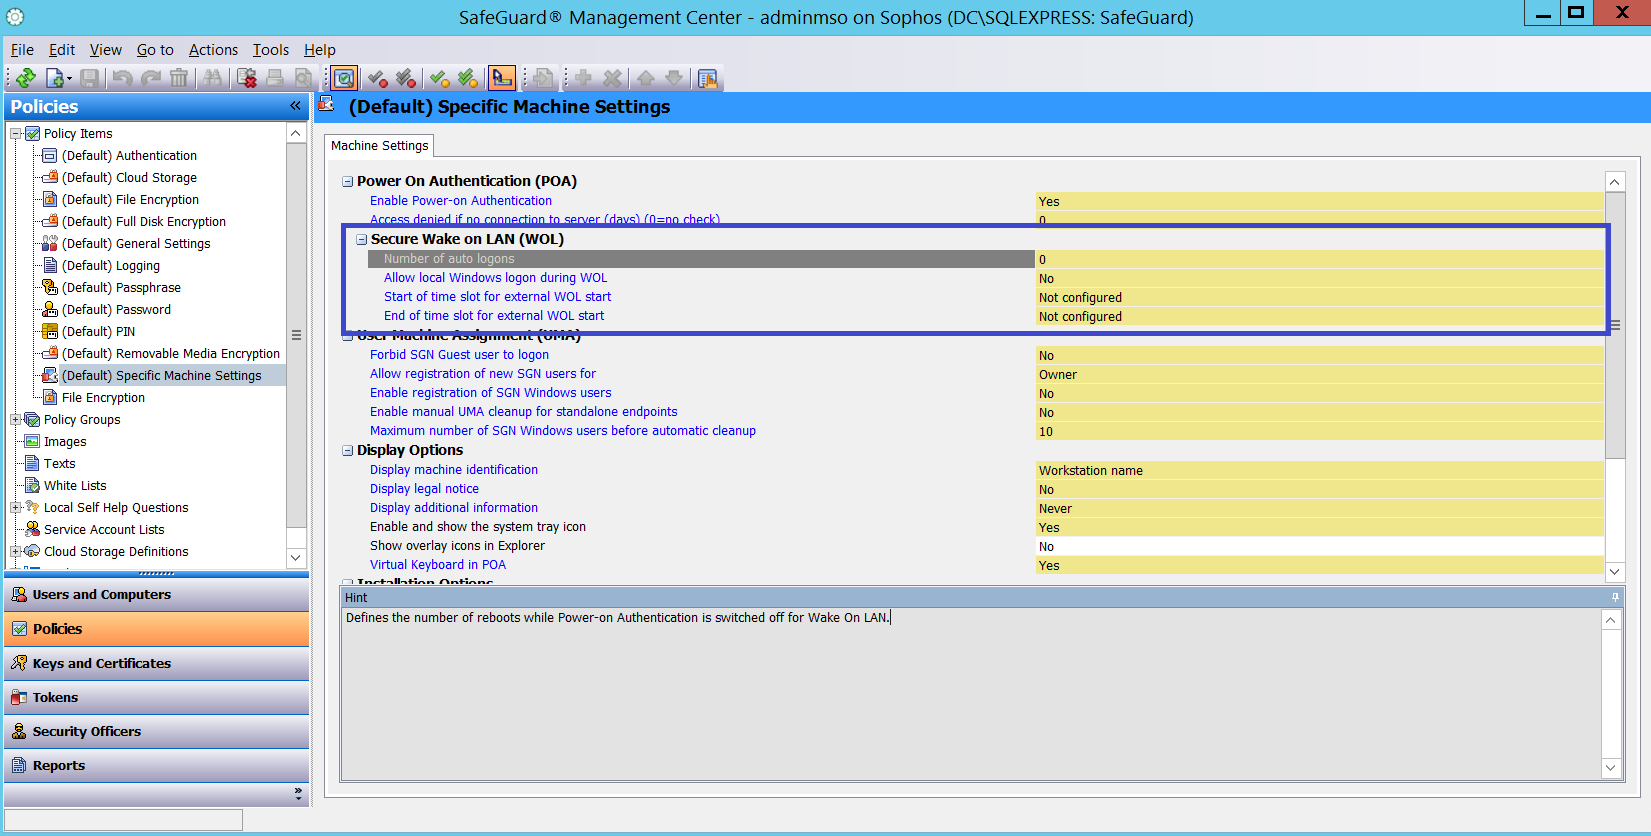Expand the Local Self Help Questions node
The width and height of the screenshot is (1651, 836).
[x=16, y=508]
